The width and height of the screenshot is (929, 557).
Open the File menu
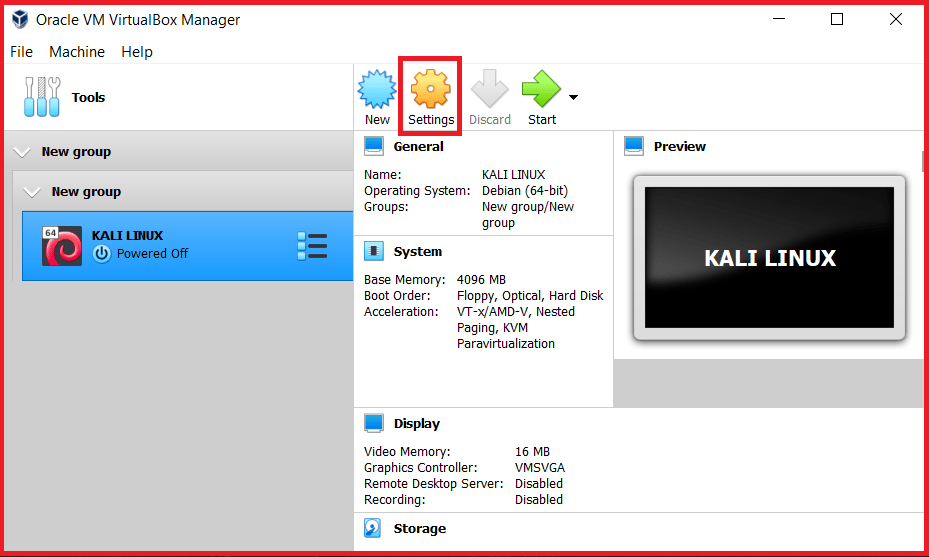(21, 52)
